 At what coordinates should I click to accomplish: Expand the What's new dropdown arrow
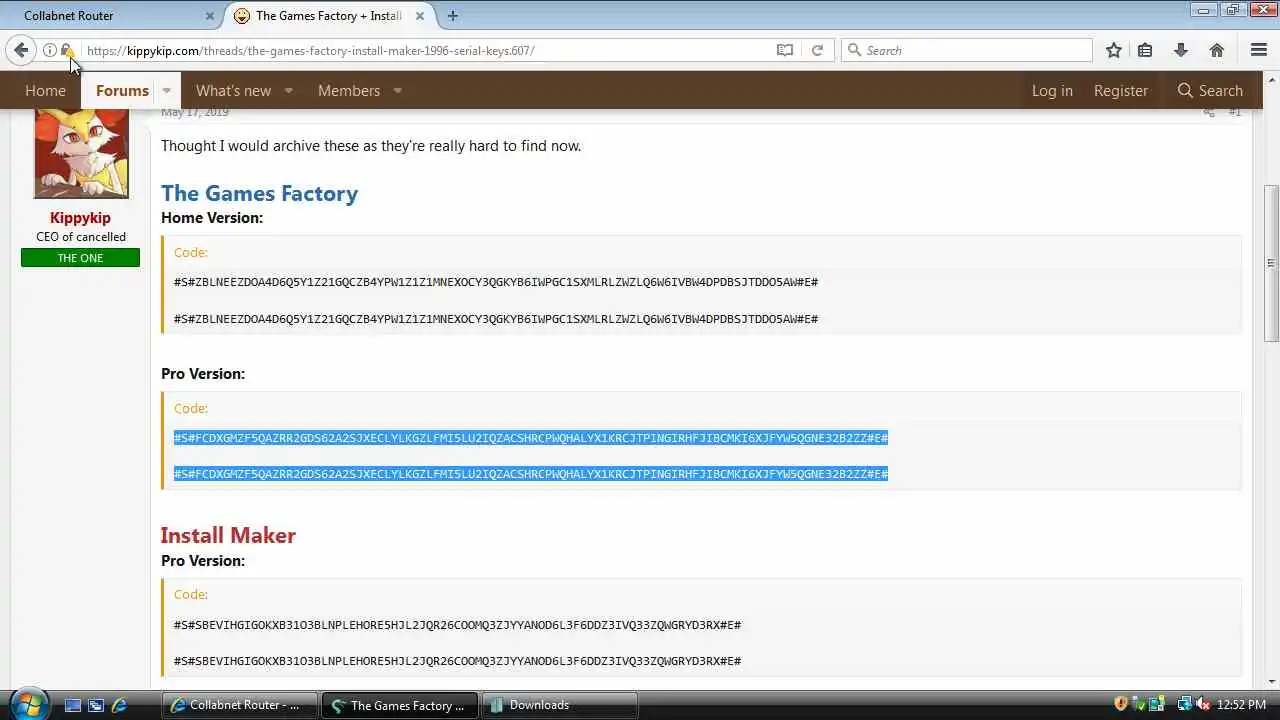click(289, 91)
